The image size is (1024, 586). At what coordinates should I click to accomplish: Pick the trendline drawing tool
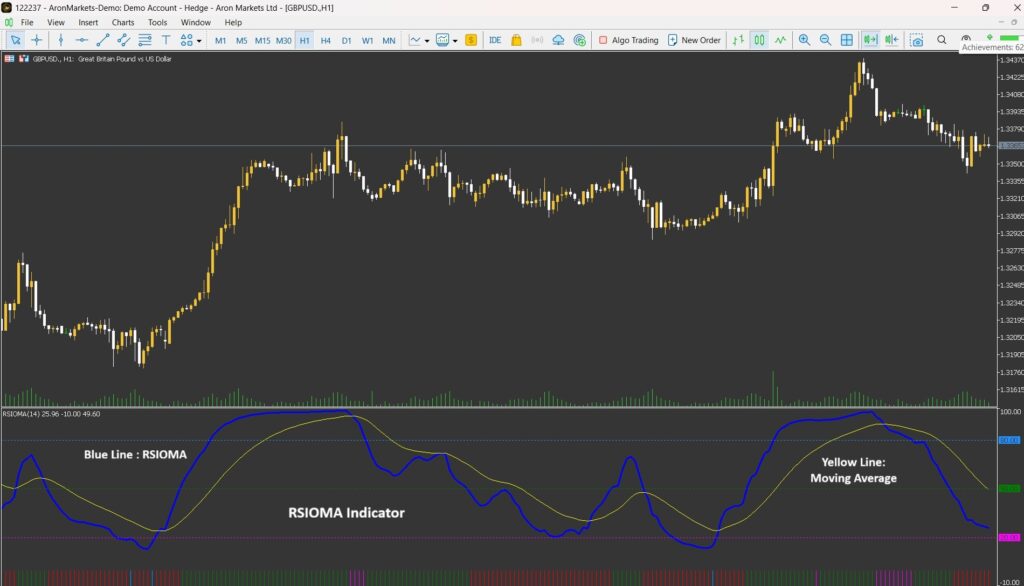(102, 40)
